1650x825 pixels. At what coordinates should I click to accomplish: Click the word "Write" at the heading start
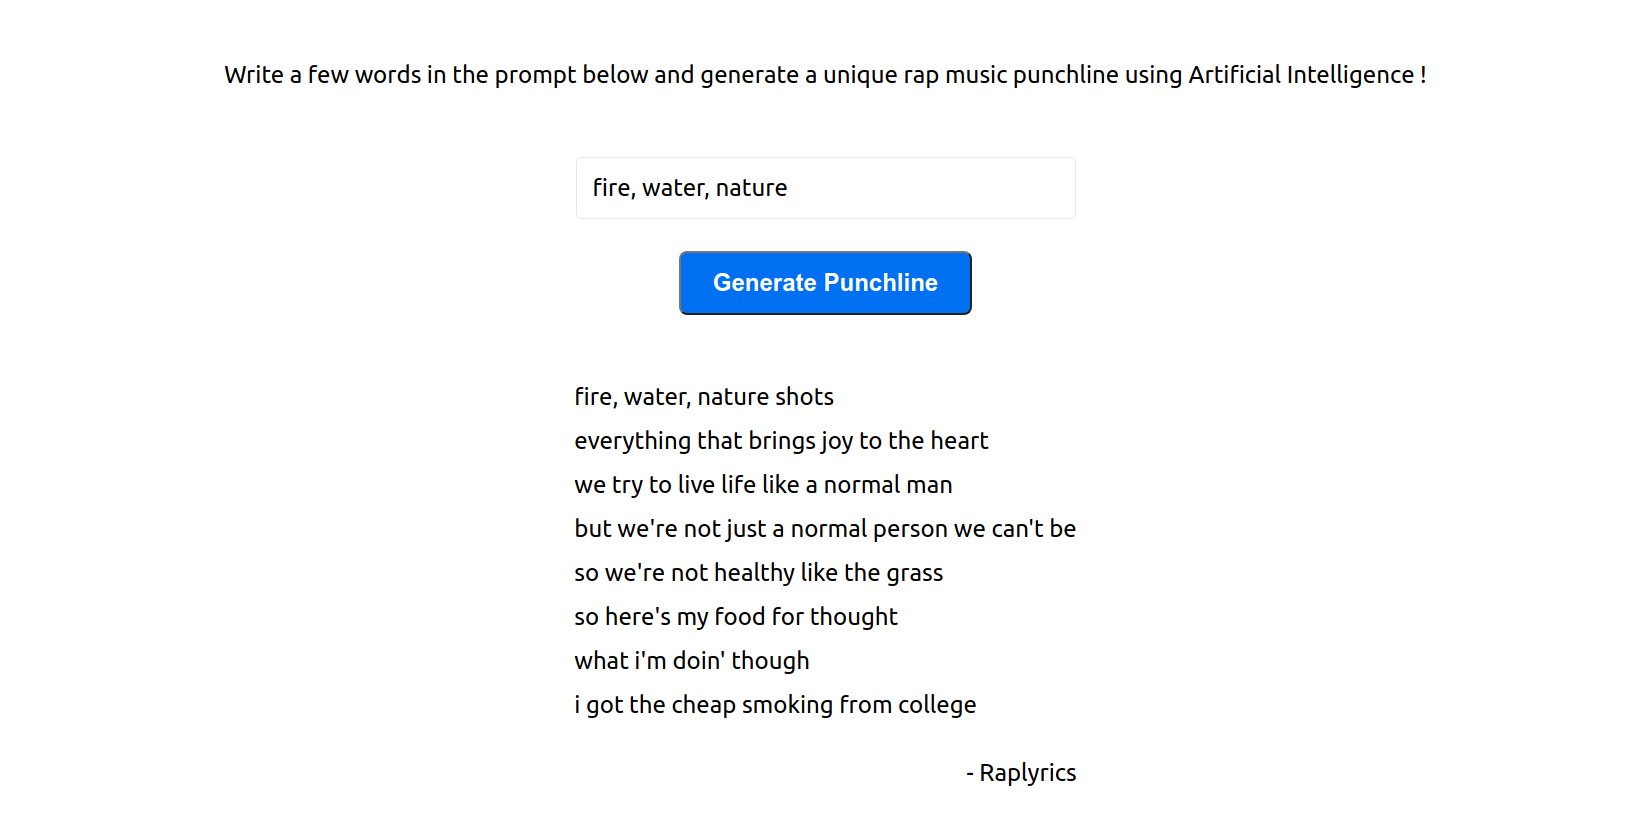coord(253,75)
